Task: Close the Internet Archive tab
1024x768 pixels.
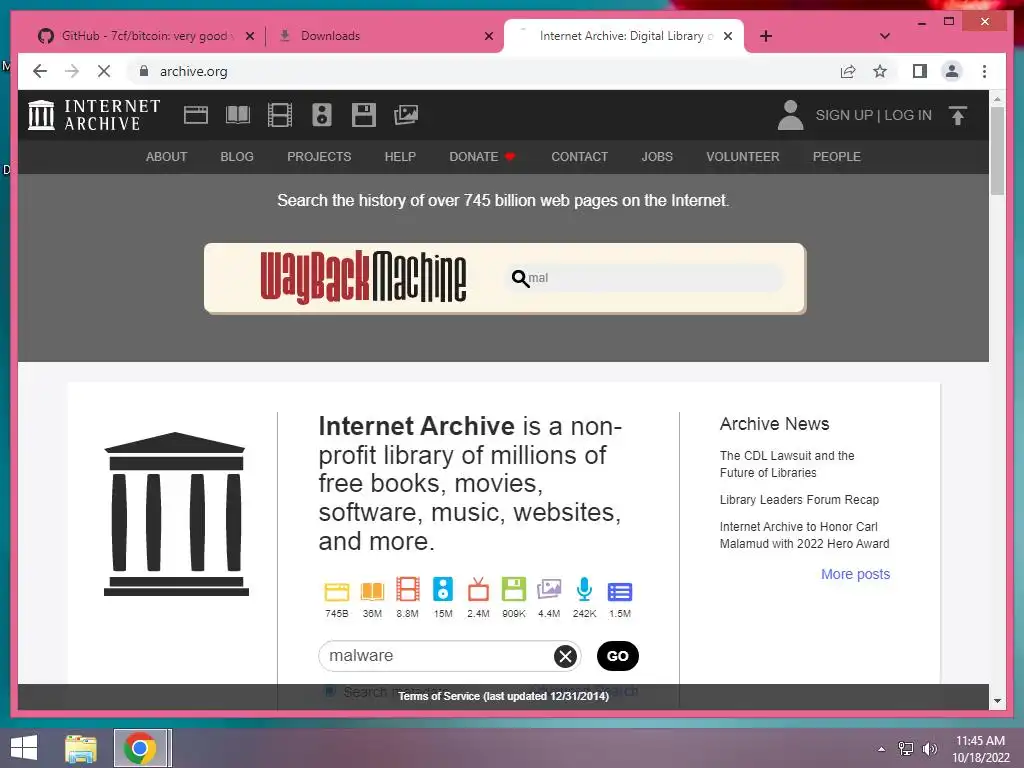Action: click(728, 36)
